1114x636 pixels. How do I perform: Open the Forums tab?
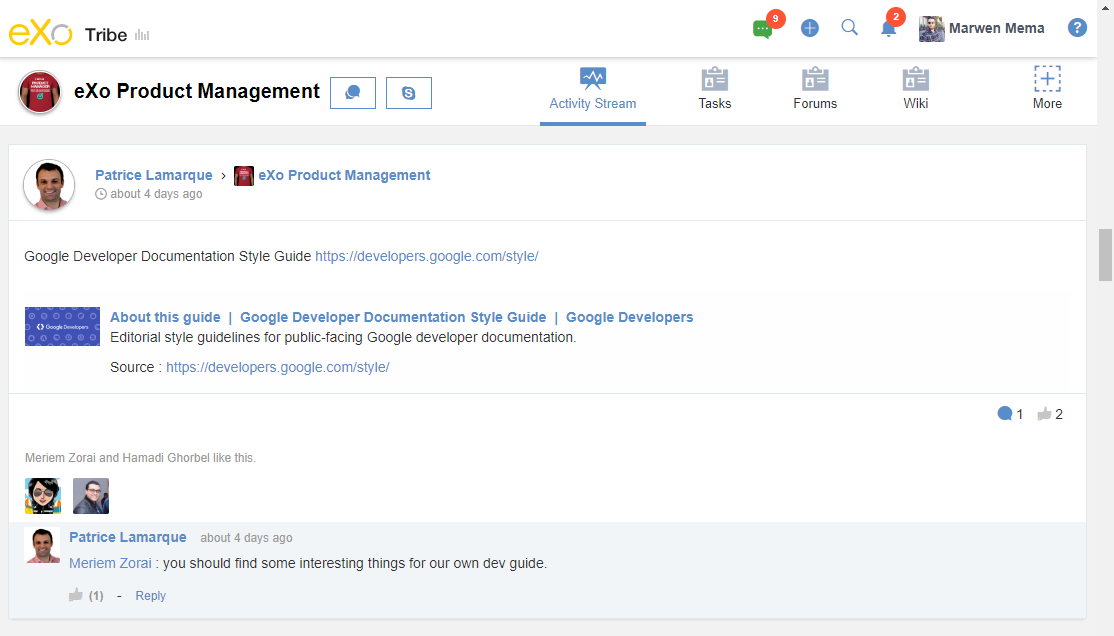pos(815,90)
